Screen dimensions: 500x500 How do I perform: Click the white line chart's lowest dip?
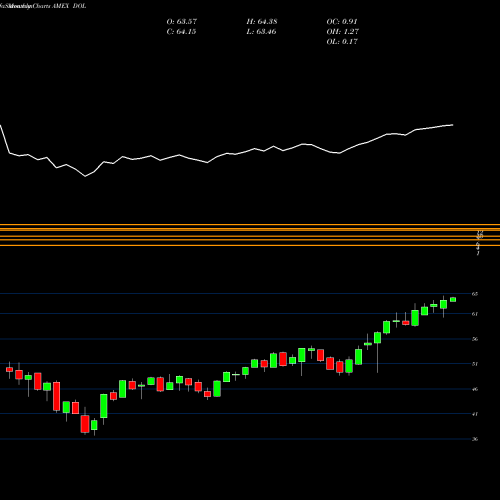(85, 176)
